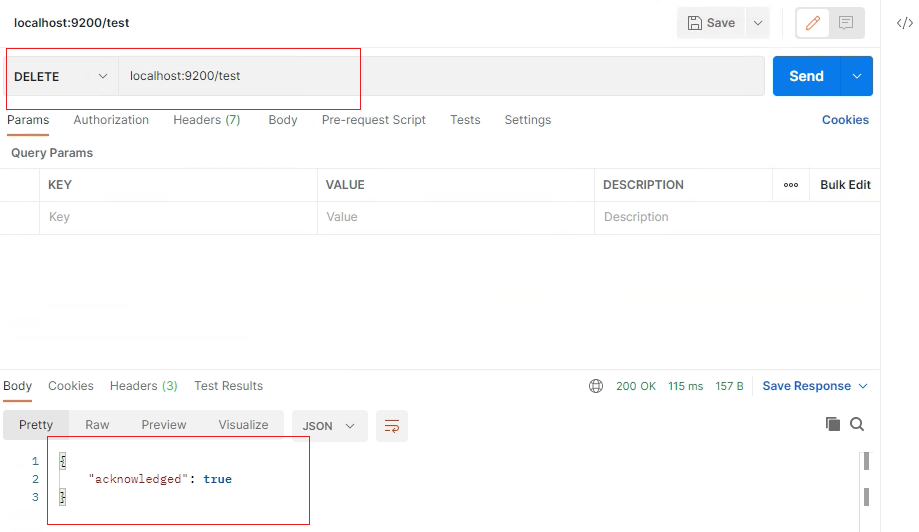Screen dimensions: 919x532
Task: Click the Cookies link
Action: (x=845, y=120)
